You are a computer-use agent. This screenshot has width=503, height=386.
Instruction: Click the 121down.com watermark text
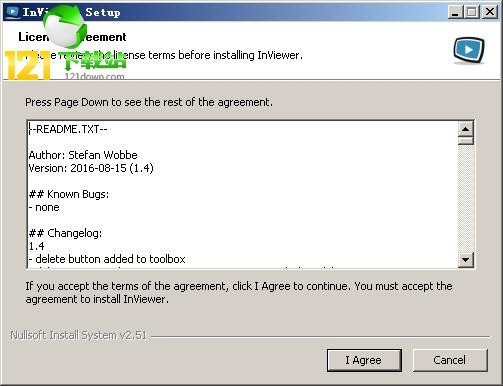(x=94, y=76)
